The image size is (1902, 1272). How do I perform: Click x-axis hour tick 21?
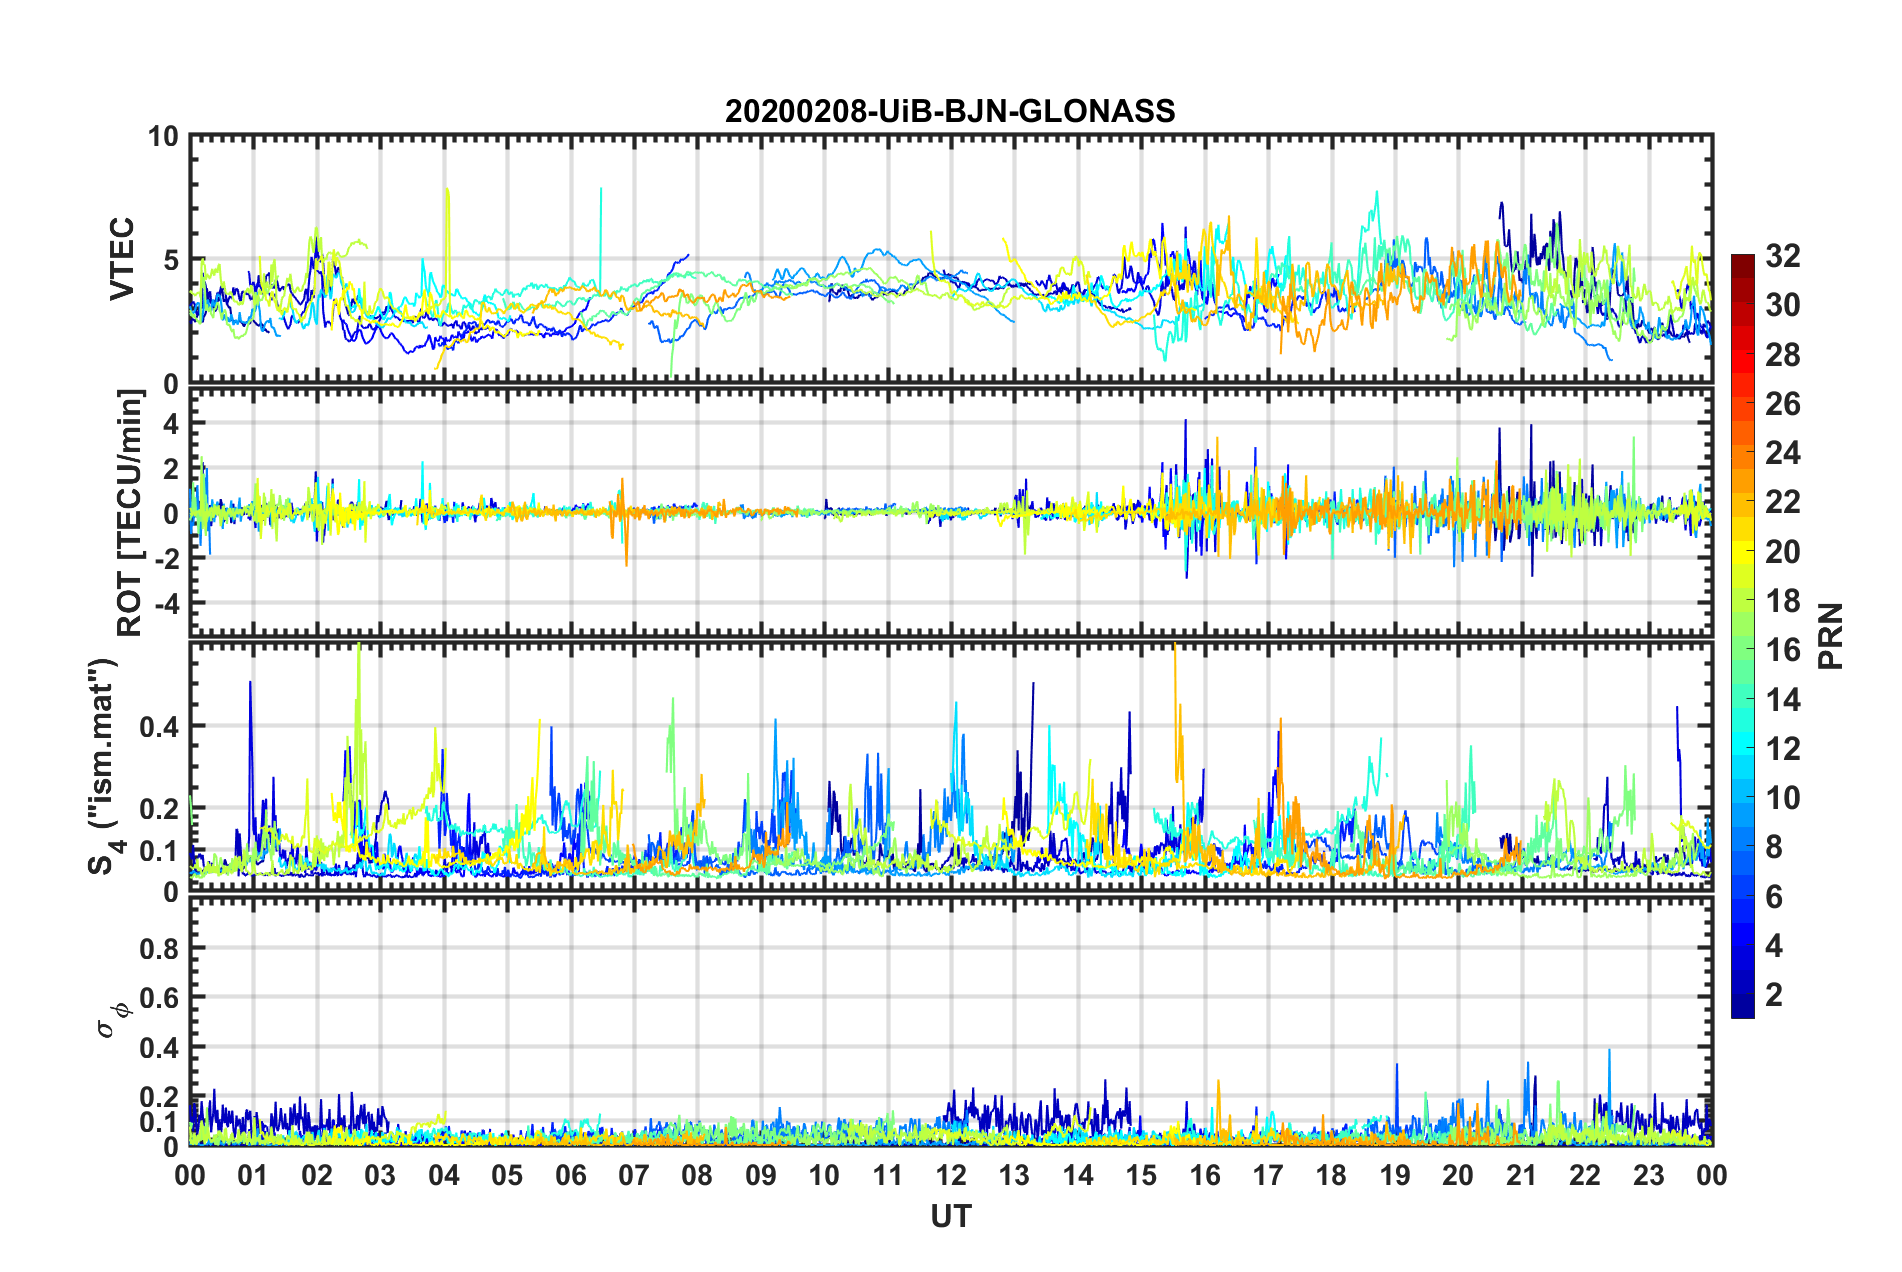click(1522, 1175)
